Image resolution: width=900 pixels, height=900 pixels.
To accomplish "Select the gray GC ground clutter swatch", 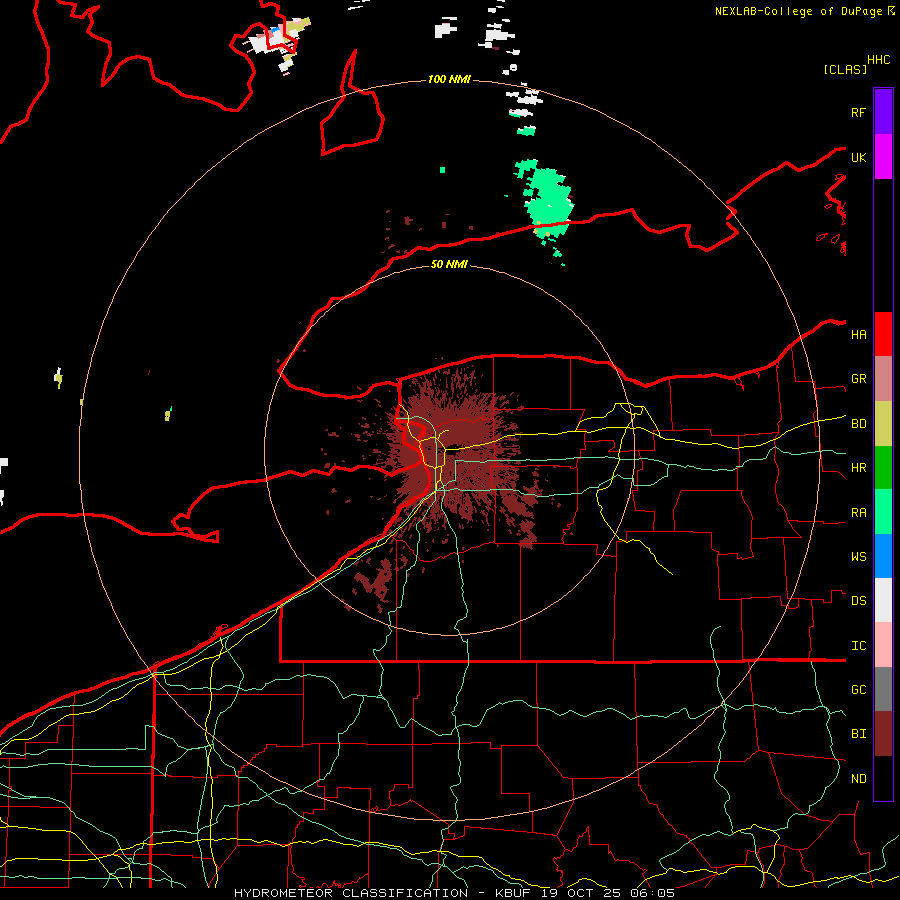I will pyautogui.click(x=883, y=689).
